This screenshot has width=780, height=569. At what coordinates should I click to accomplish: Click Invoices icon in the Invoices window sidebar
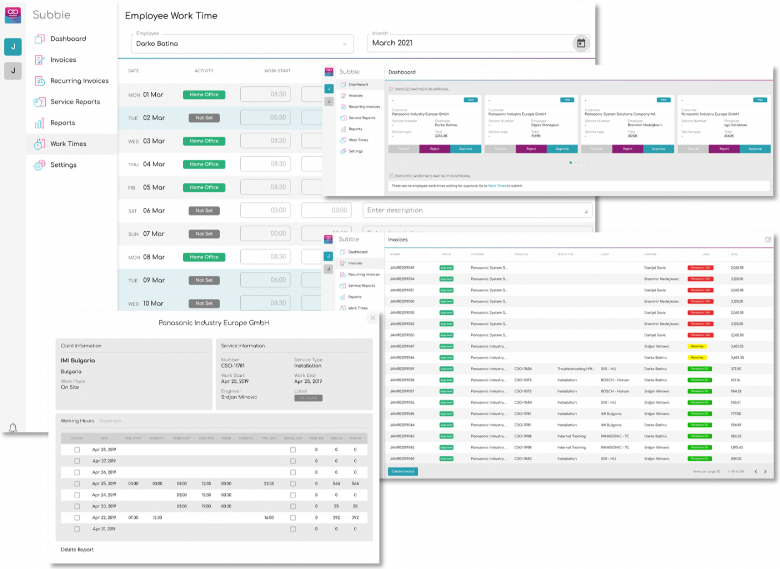pos(343,263)
